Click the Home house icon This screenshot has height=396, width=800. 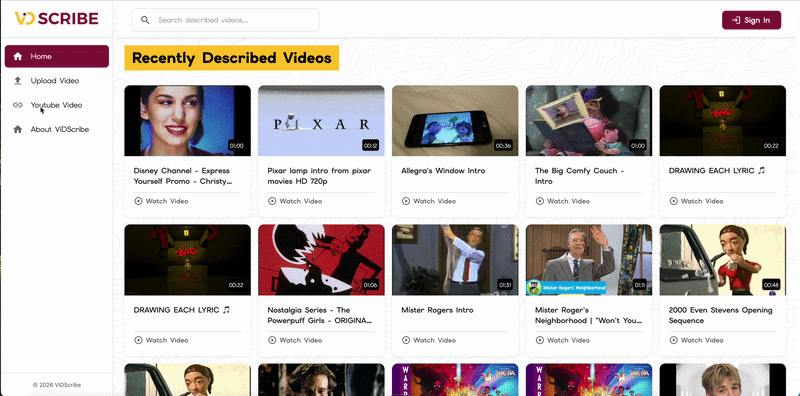pos(18,56)
